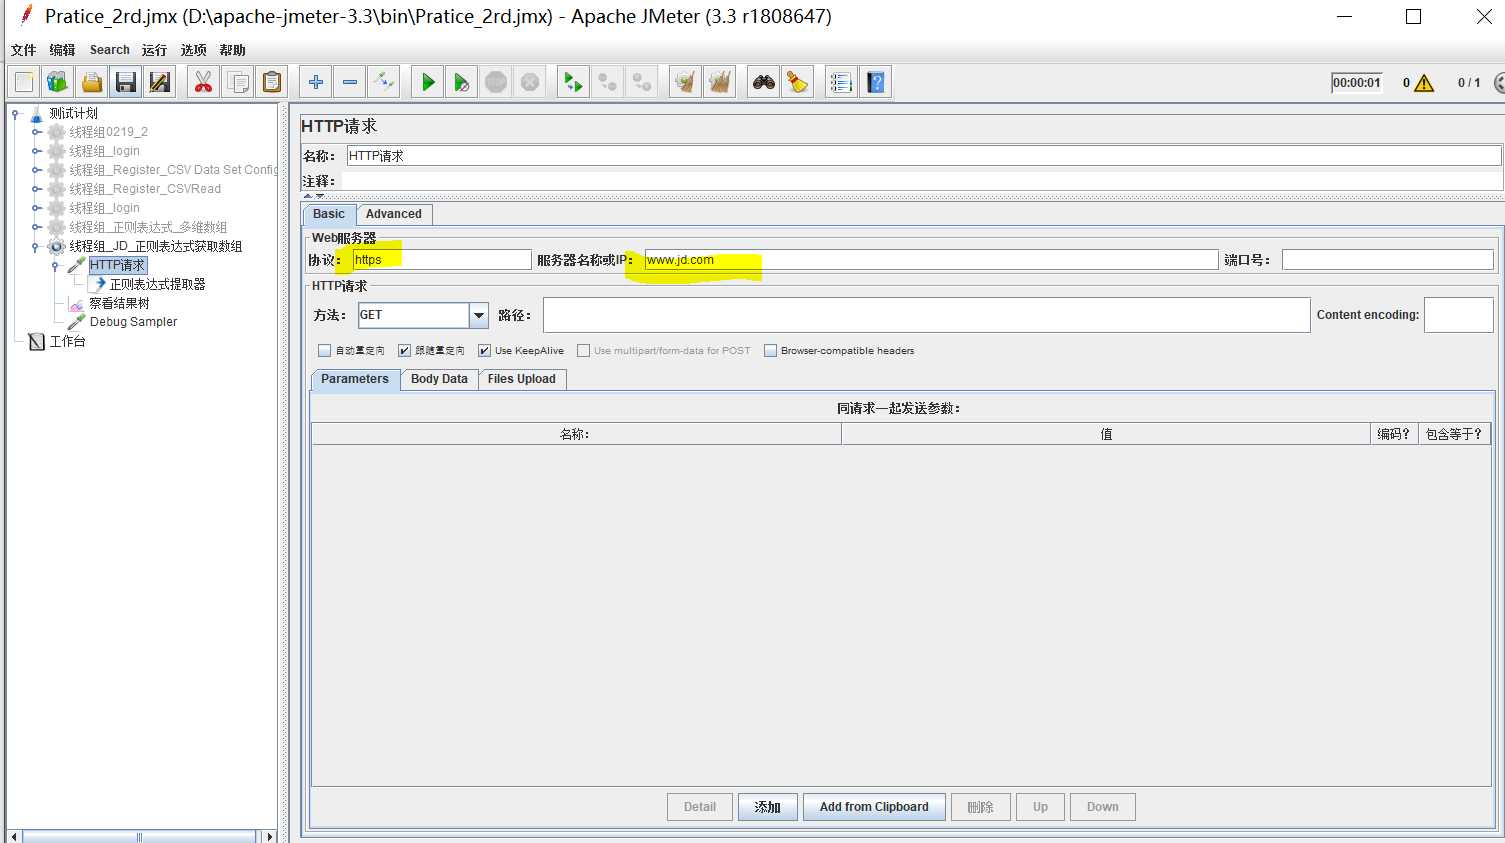Screen dimensions: 1505x843
Task: Click the Remote Stop All icon
Action: 607,82
